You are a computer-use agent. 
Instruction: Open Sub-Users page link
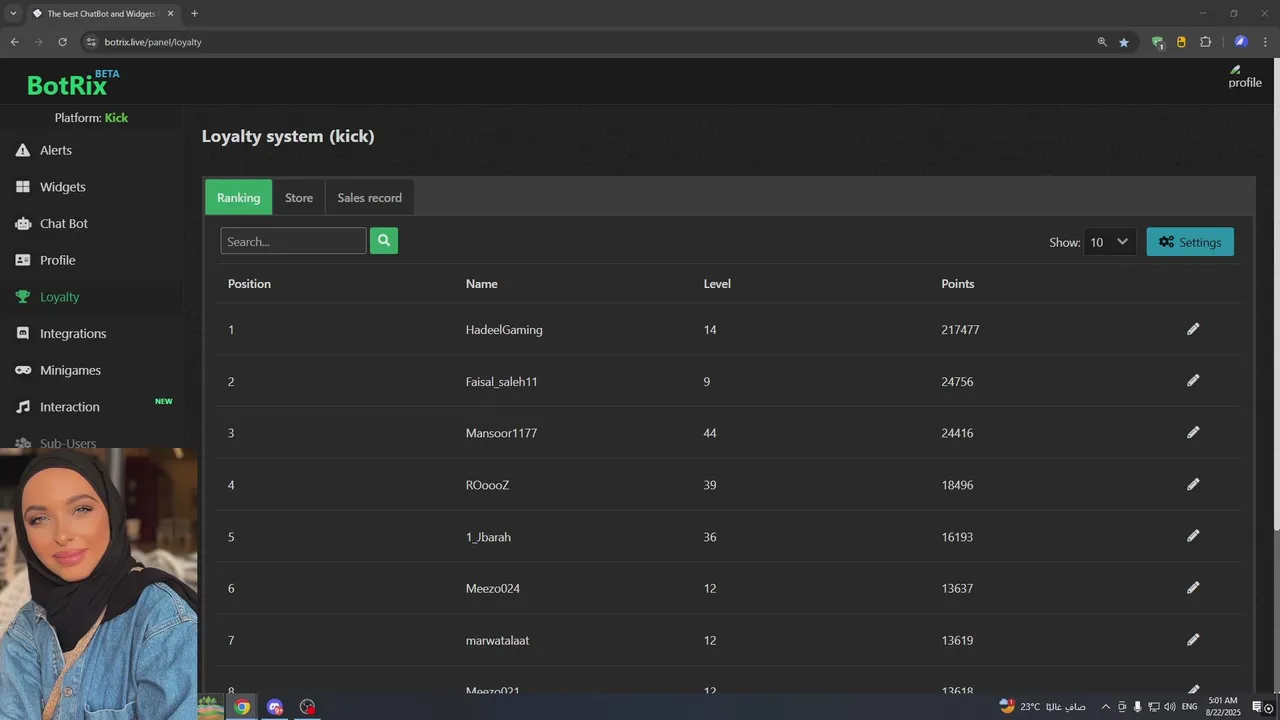point(68,443)
